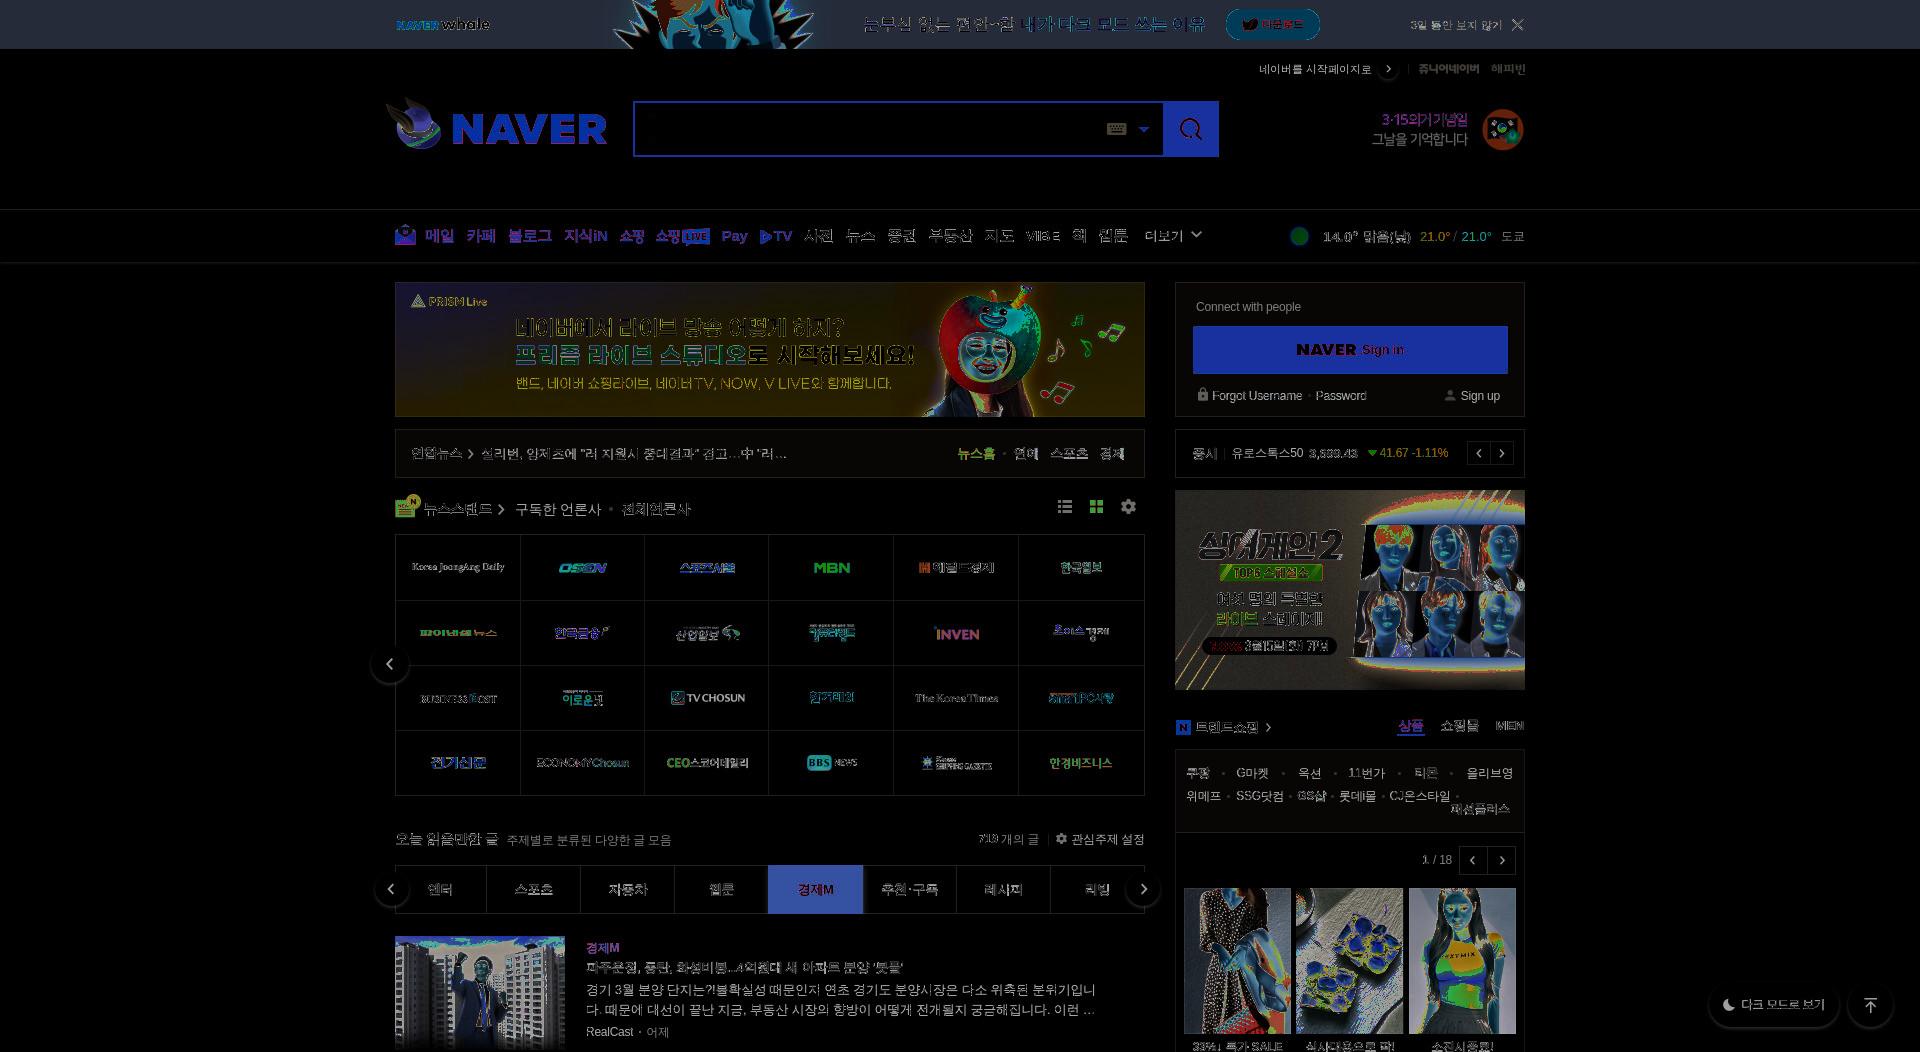Click the Sign up link
The width and height of the screenshot is (1920, 1052).
[1480, 396]
